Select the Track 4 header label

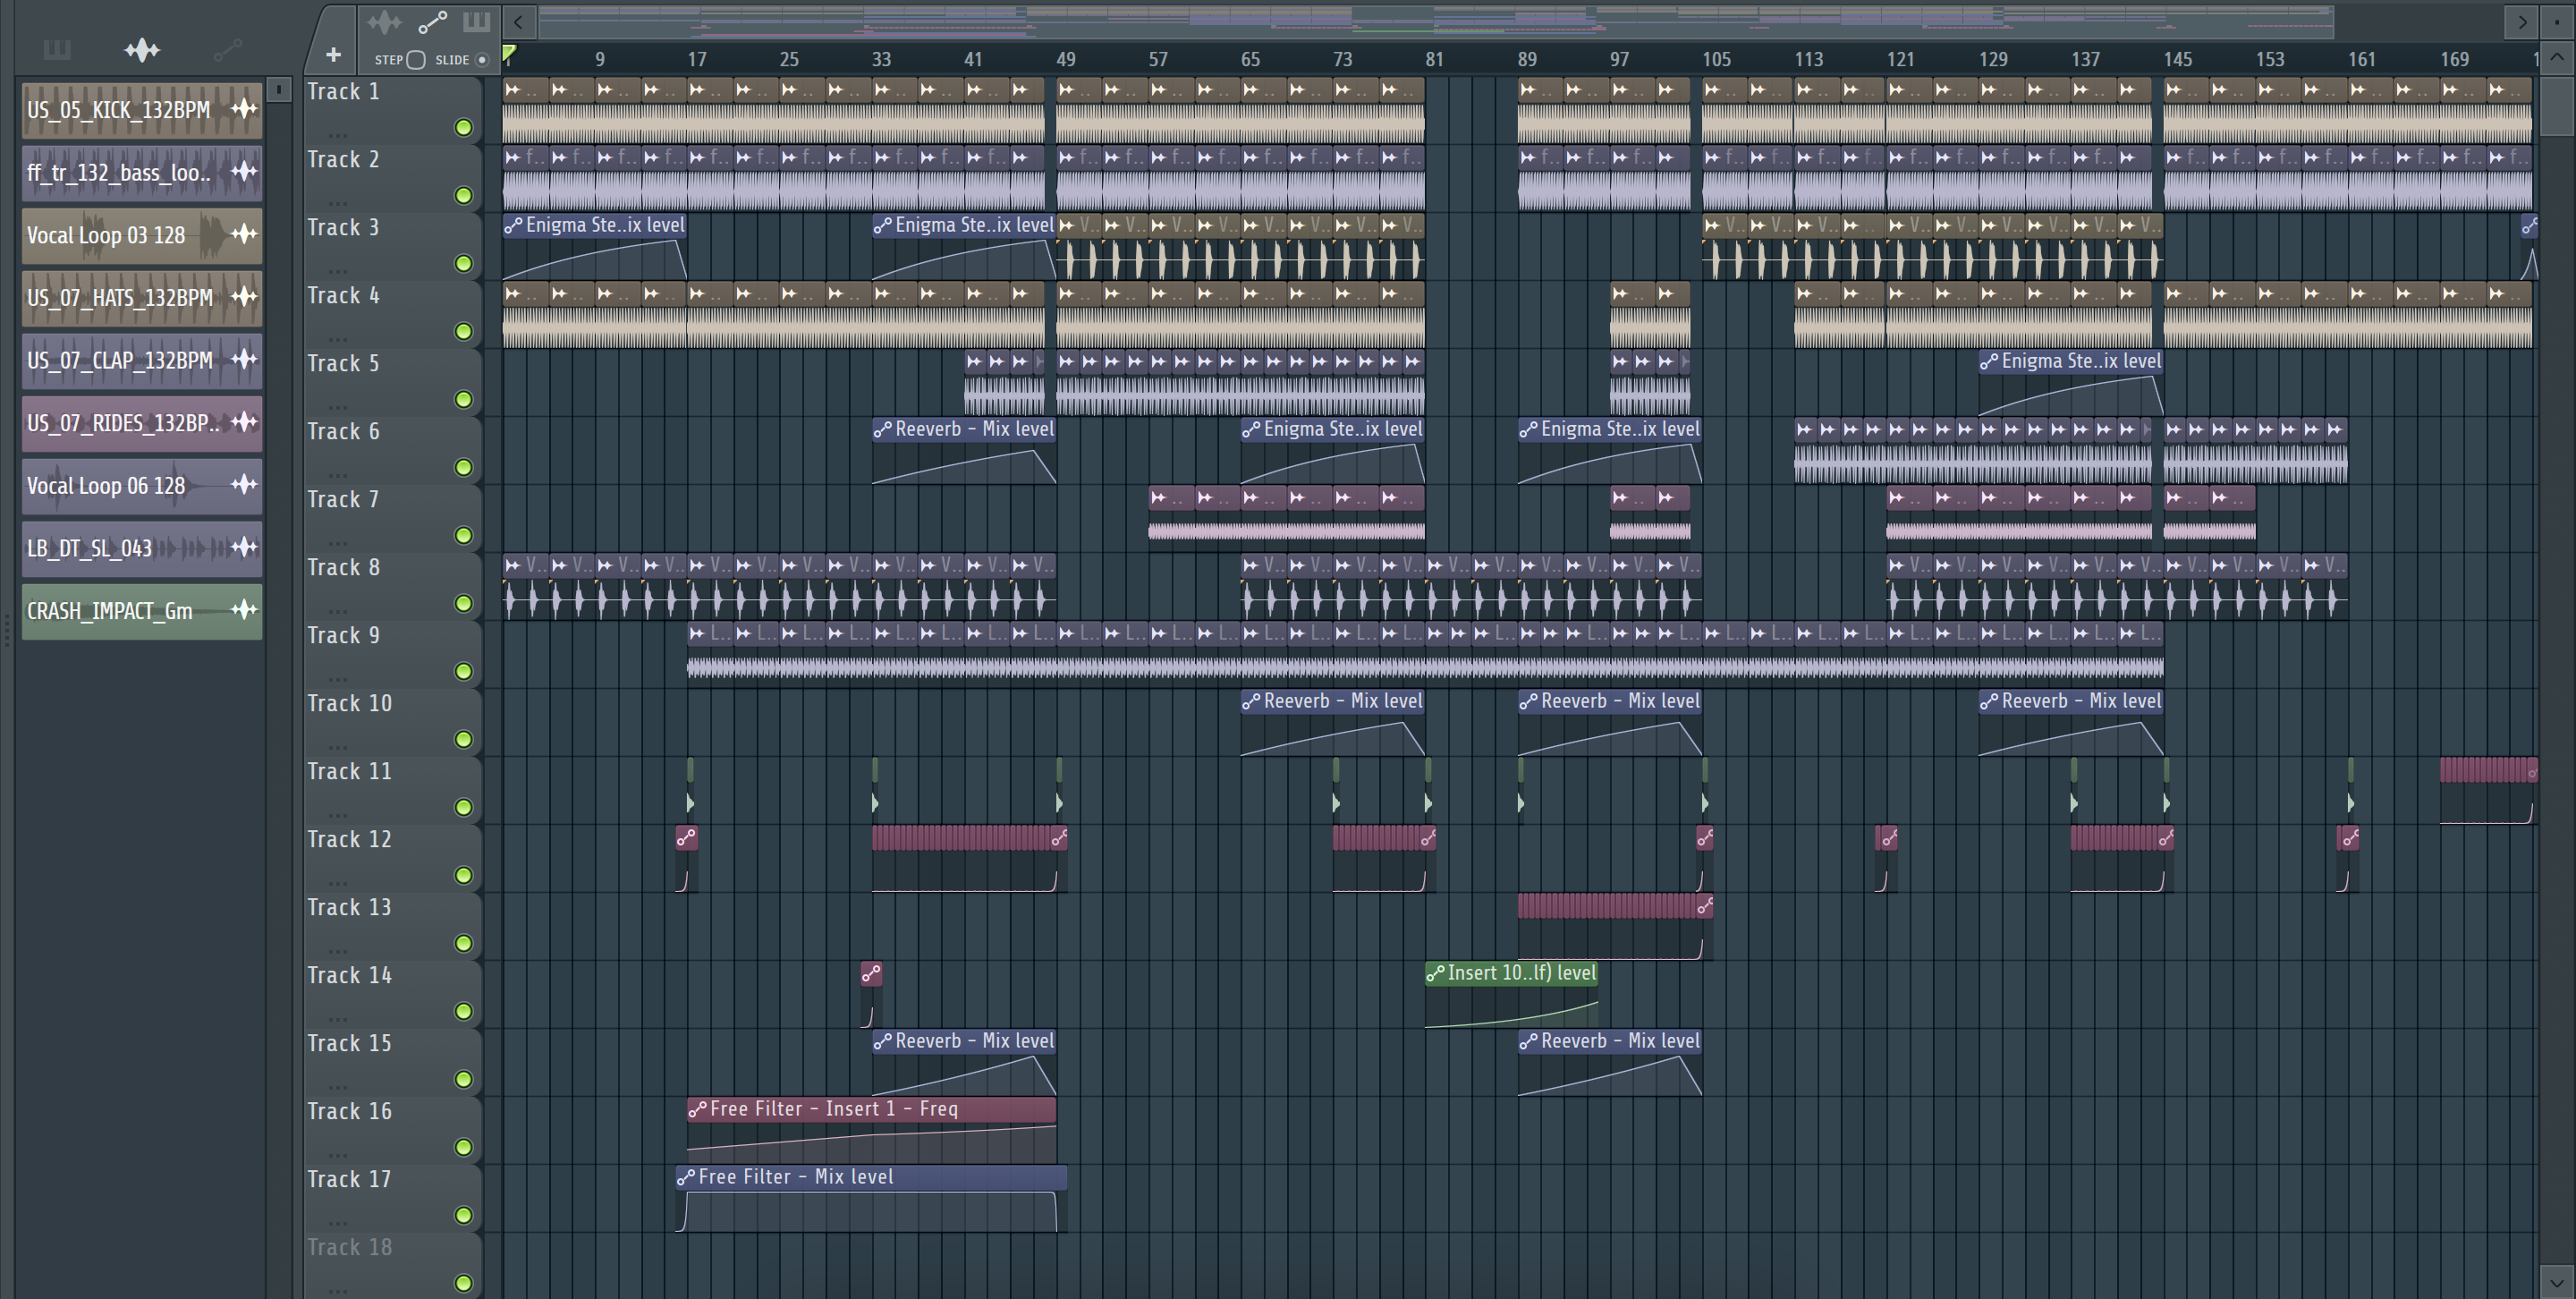point(343,296)
